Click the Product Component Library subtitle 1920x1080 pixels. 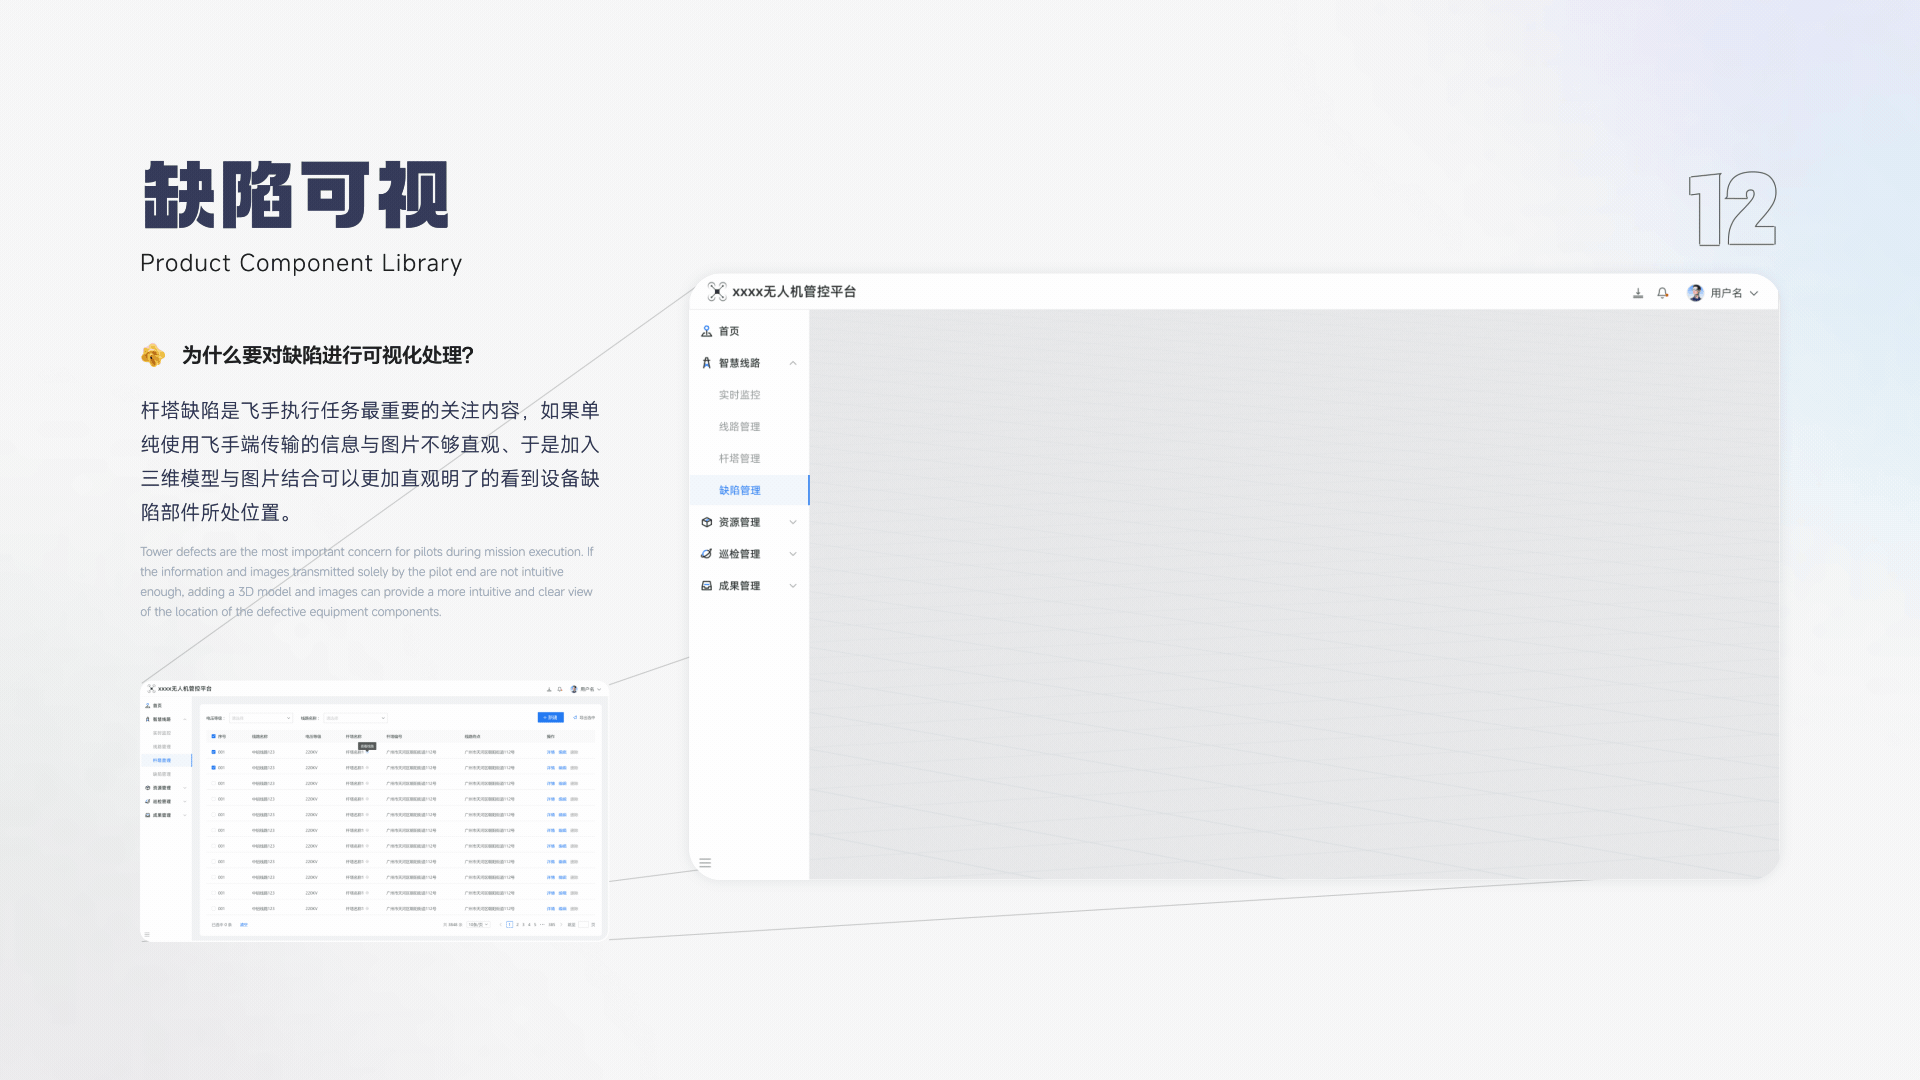click(301, 263)
